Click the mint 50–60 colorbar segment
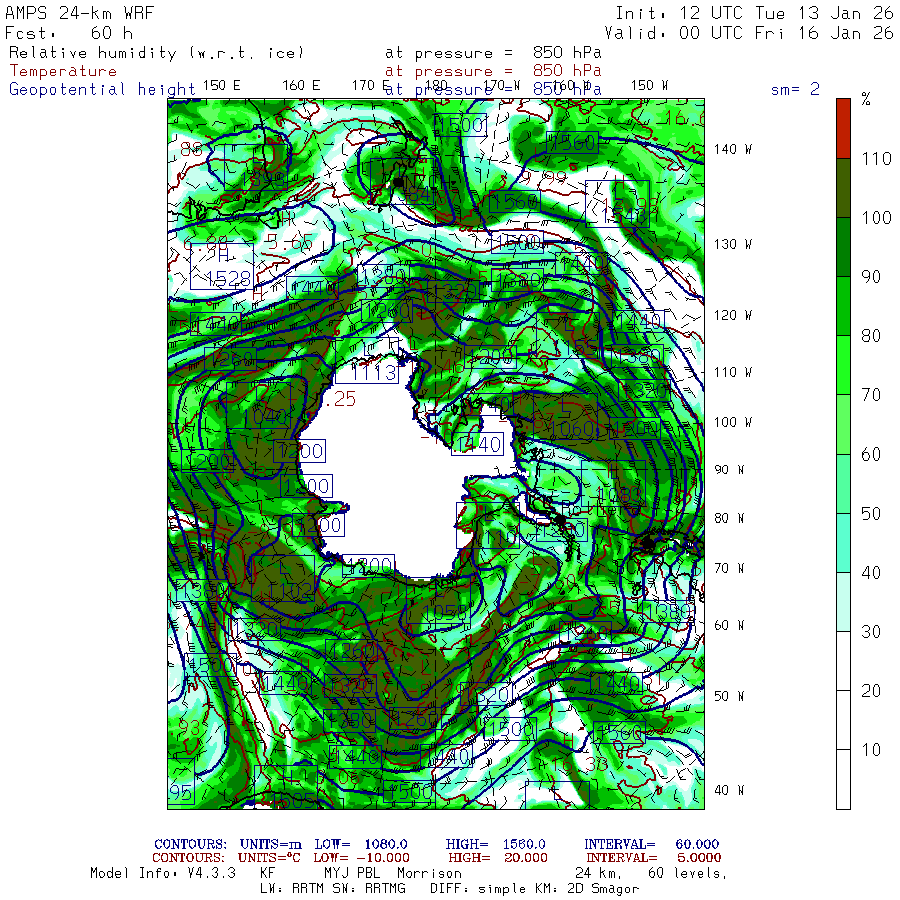Image resolution: width=900 pixels, height=900 pixels. 843,483
